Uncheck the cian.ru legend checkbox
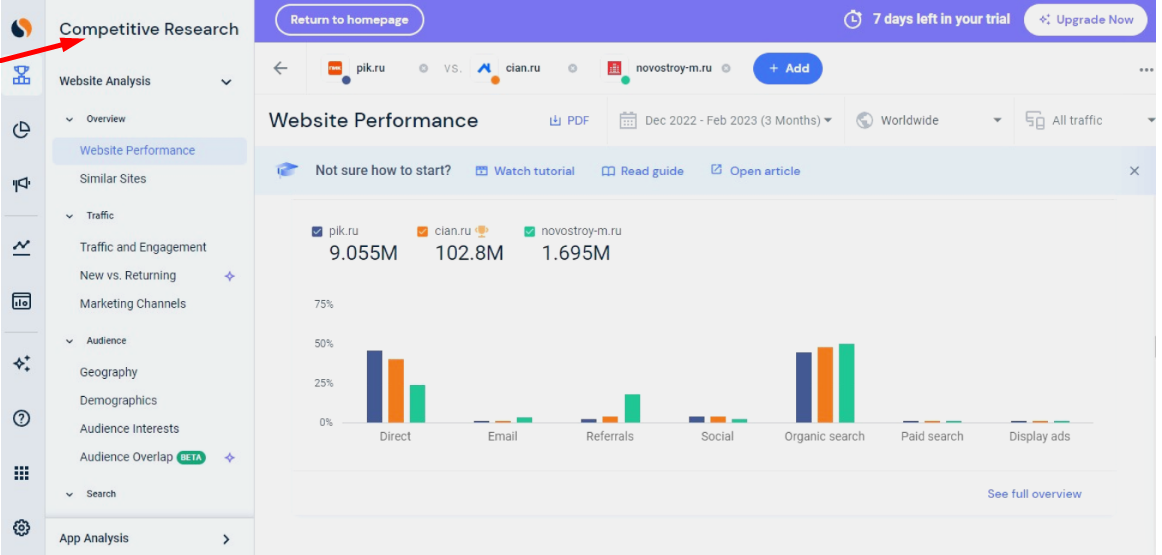Image resolution: width=1162 pixels, height=555 pixels. [423, 231]
